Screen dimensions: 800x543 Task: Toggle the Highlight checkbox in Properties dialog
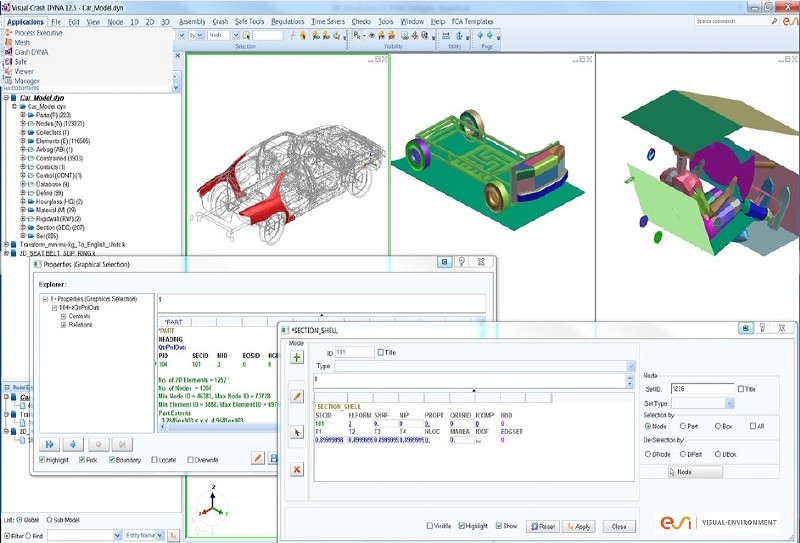tap(43, 460)
